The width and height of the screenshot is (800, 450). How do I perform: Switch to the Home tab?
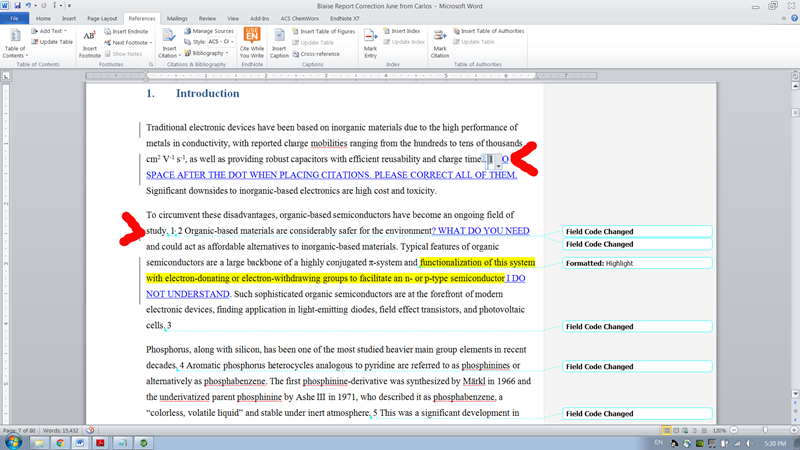click(x=43, y=18)
